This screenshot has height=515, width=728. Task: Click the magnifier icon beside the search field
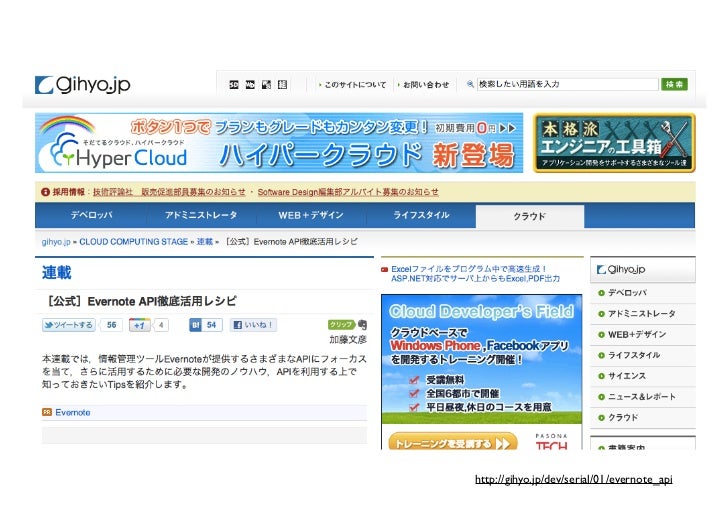(470, 84)
